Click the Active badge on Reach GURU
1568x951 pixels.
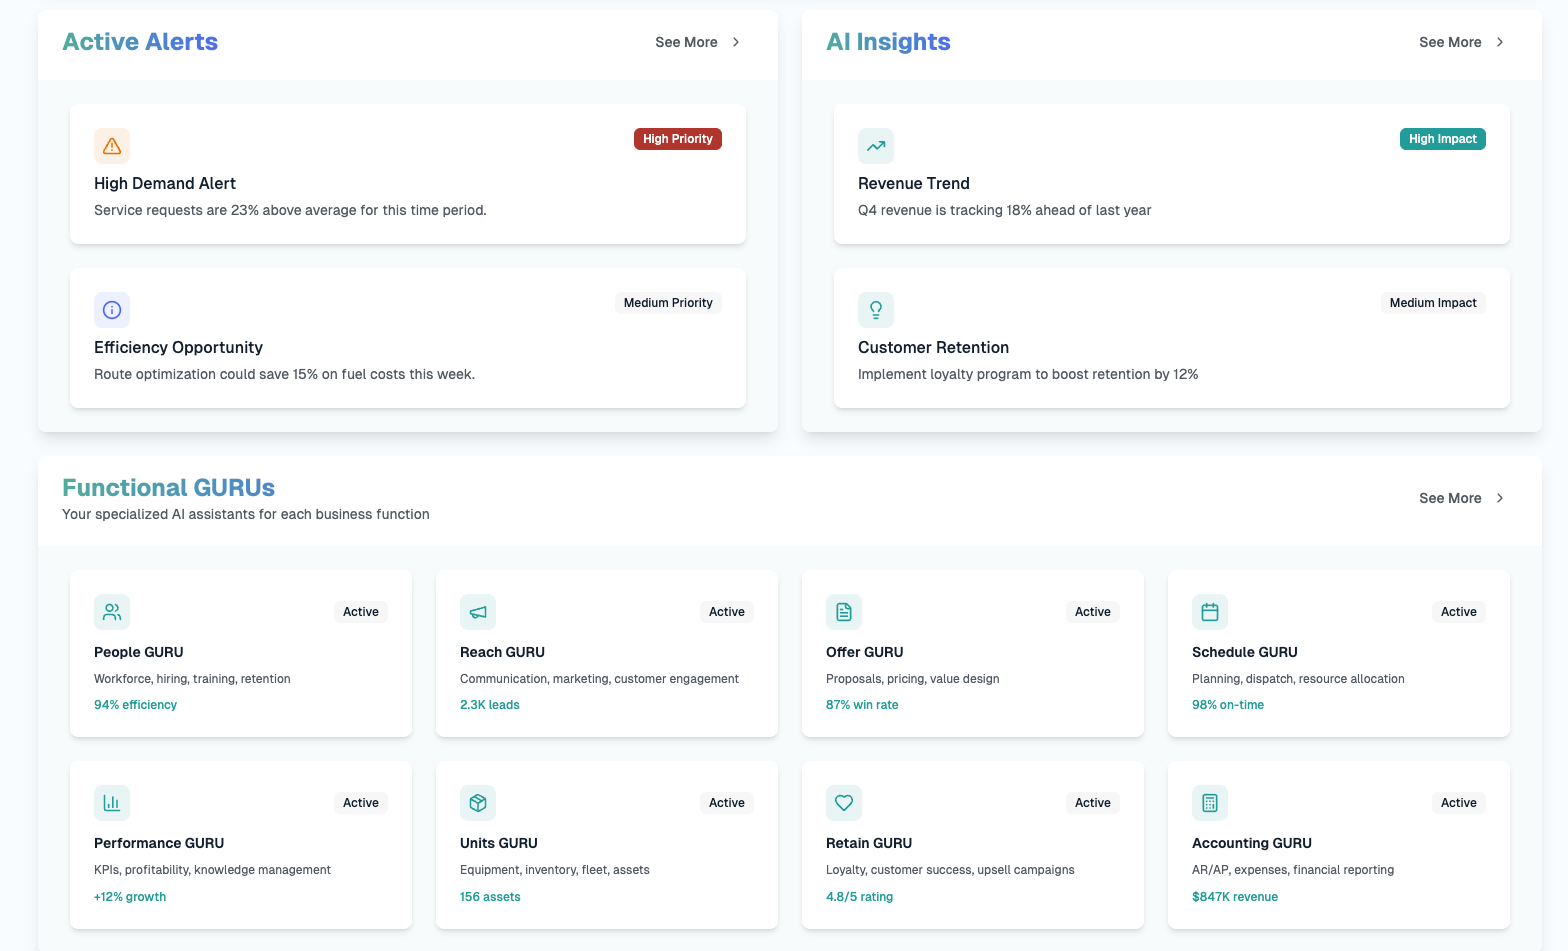727,612
